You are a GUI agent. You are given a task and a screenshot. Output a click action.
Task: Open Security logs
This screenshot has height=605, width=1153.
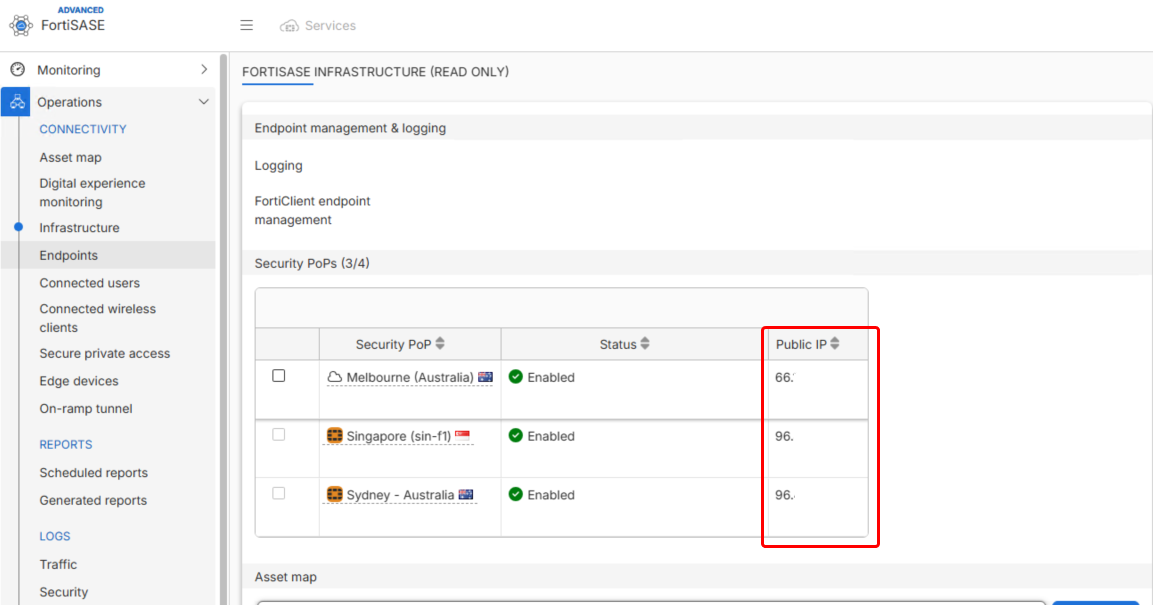tap(64, 592)
